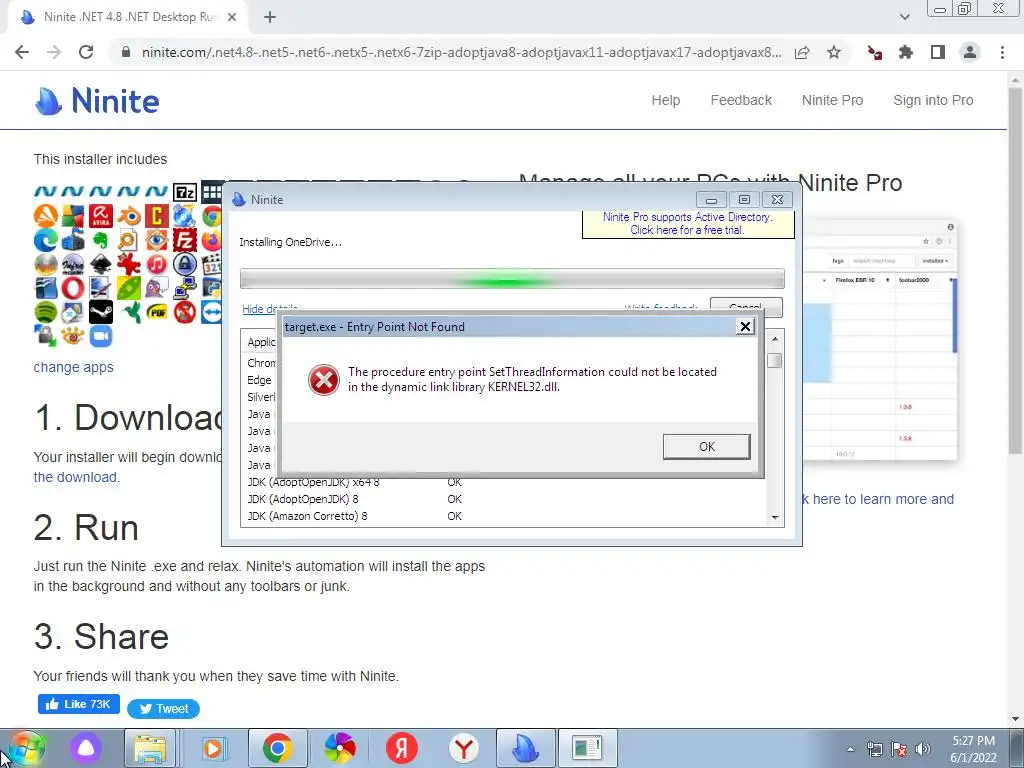Close the target.exe error dialog
Image resolution: width=1024 pixels, height=768 pixels.
744,327
